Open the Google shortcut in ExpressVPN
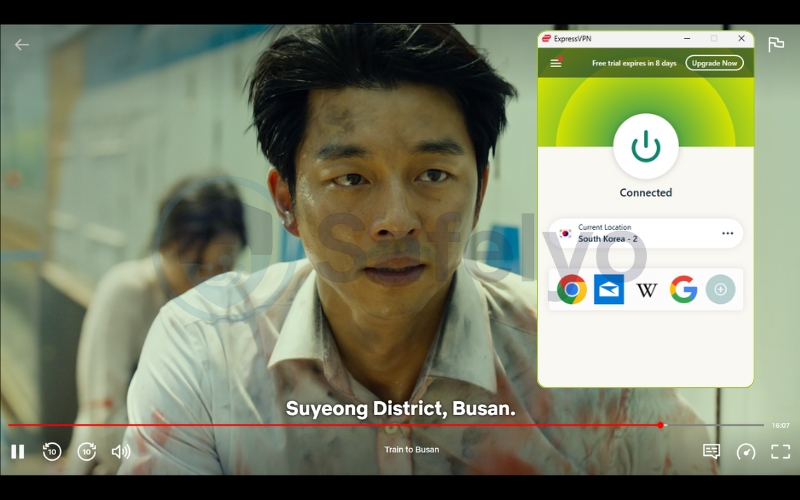Image resolution: width=800 pixels, height=500 pixels. click(684, 289)
